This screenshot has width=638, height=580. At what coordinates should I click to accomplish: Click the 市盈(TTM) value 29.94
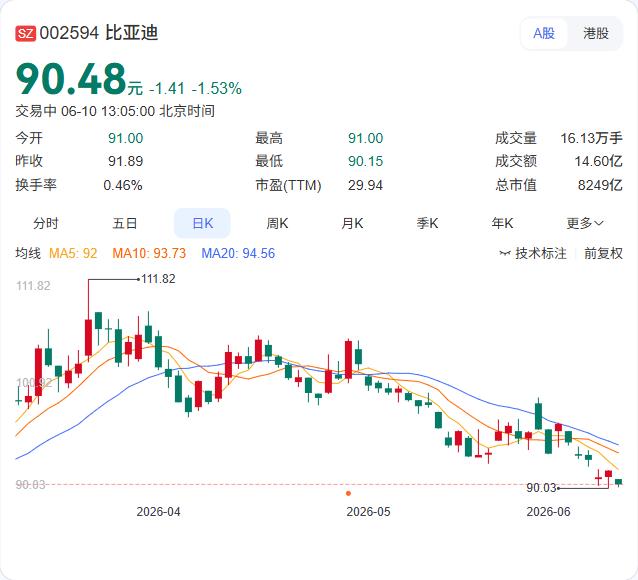tap(365, 185)
